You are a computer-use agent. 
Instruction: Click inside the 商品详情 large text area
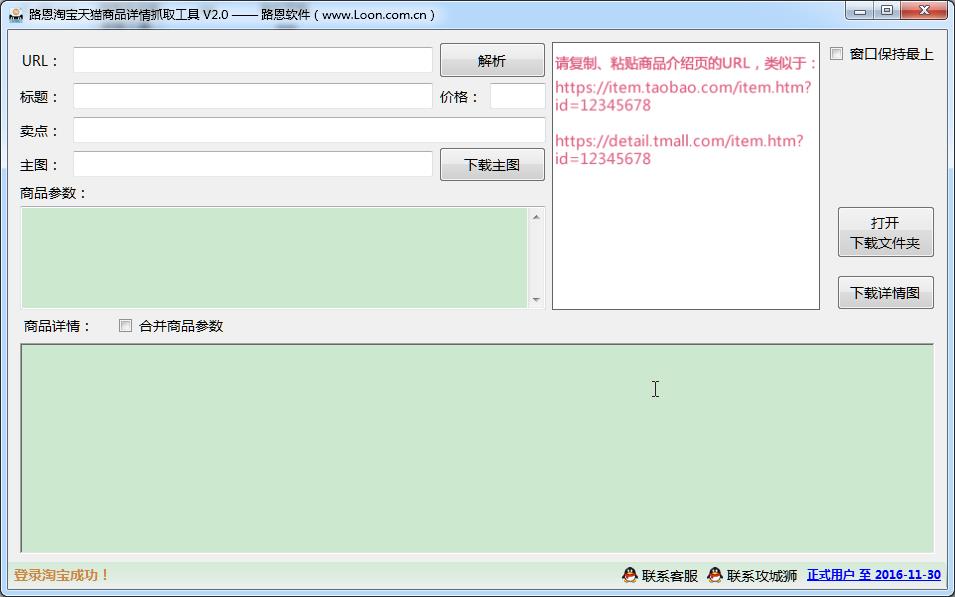476,447
